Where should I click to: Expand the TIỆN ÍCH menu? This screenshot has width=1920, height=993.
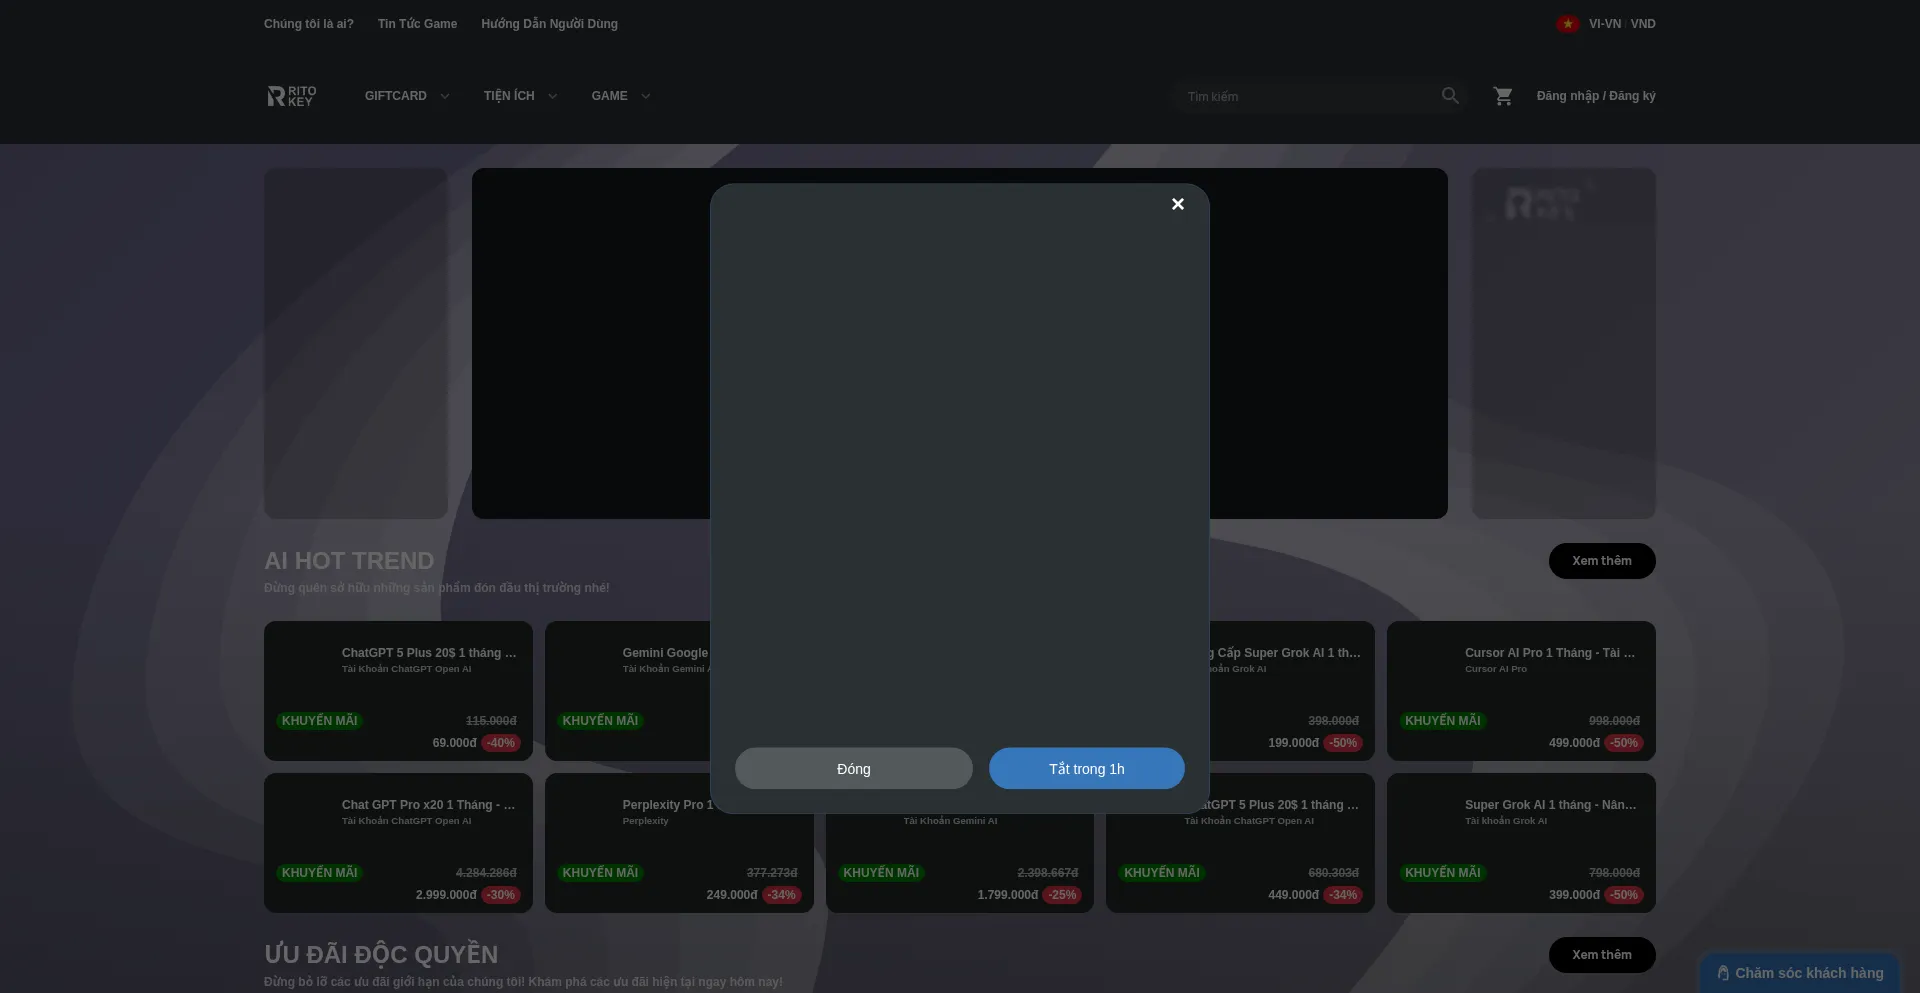coord(521,96)
